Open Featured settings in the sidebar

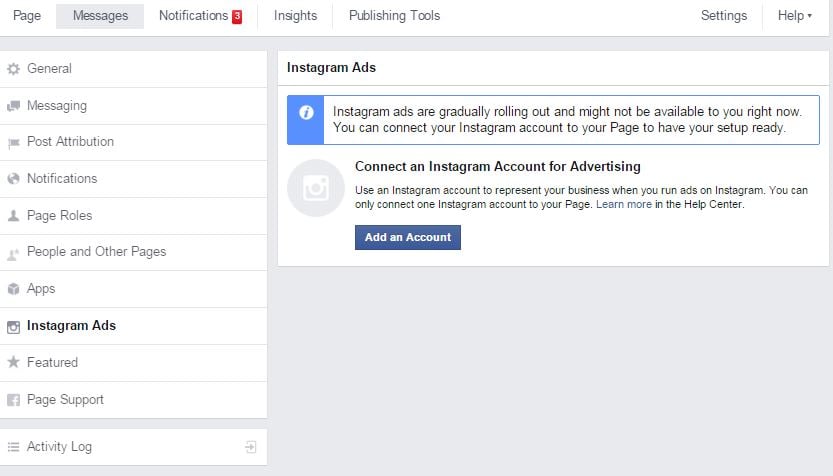click(133, 363)
